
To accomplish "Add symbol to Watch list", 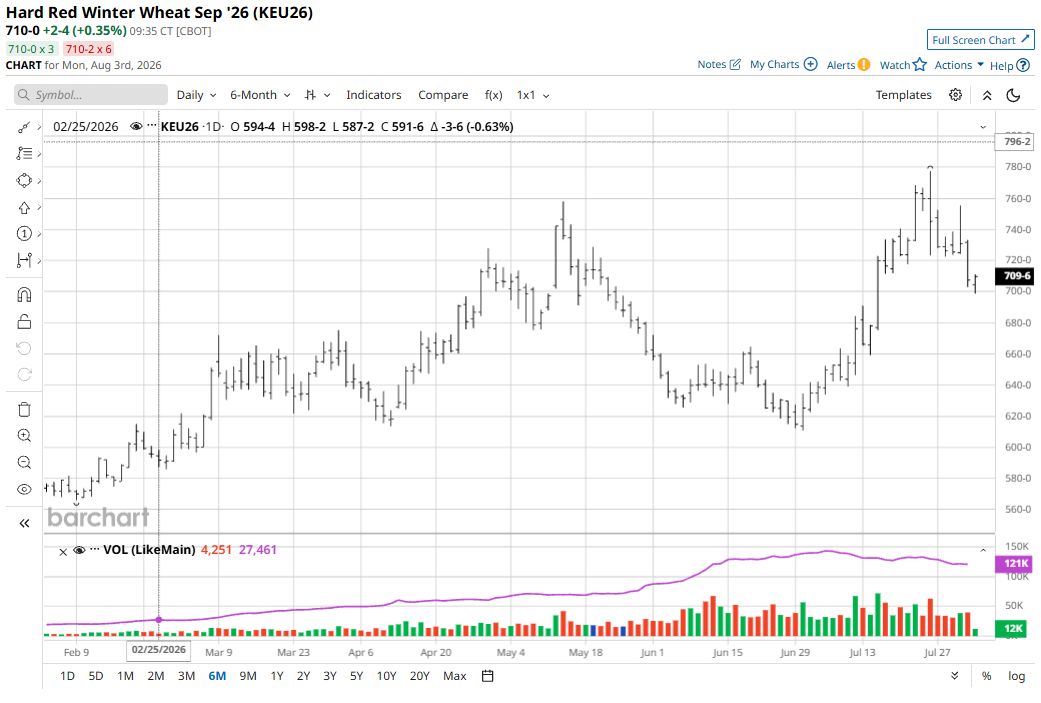I will [903, 64].
